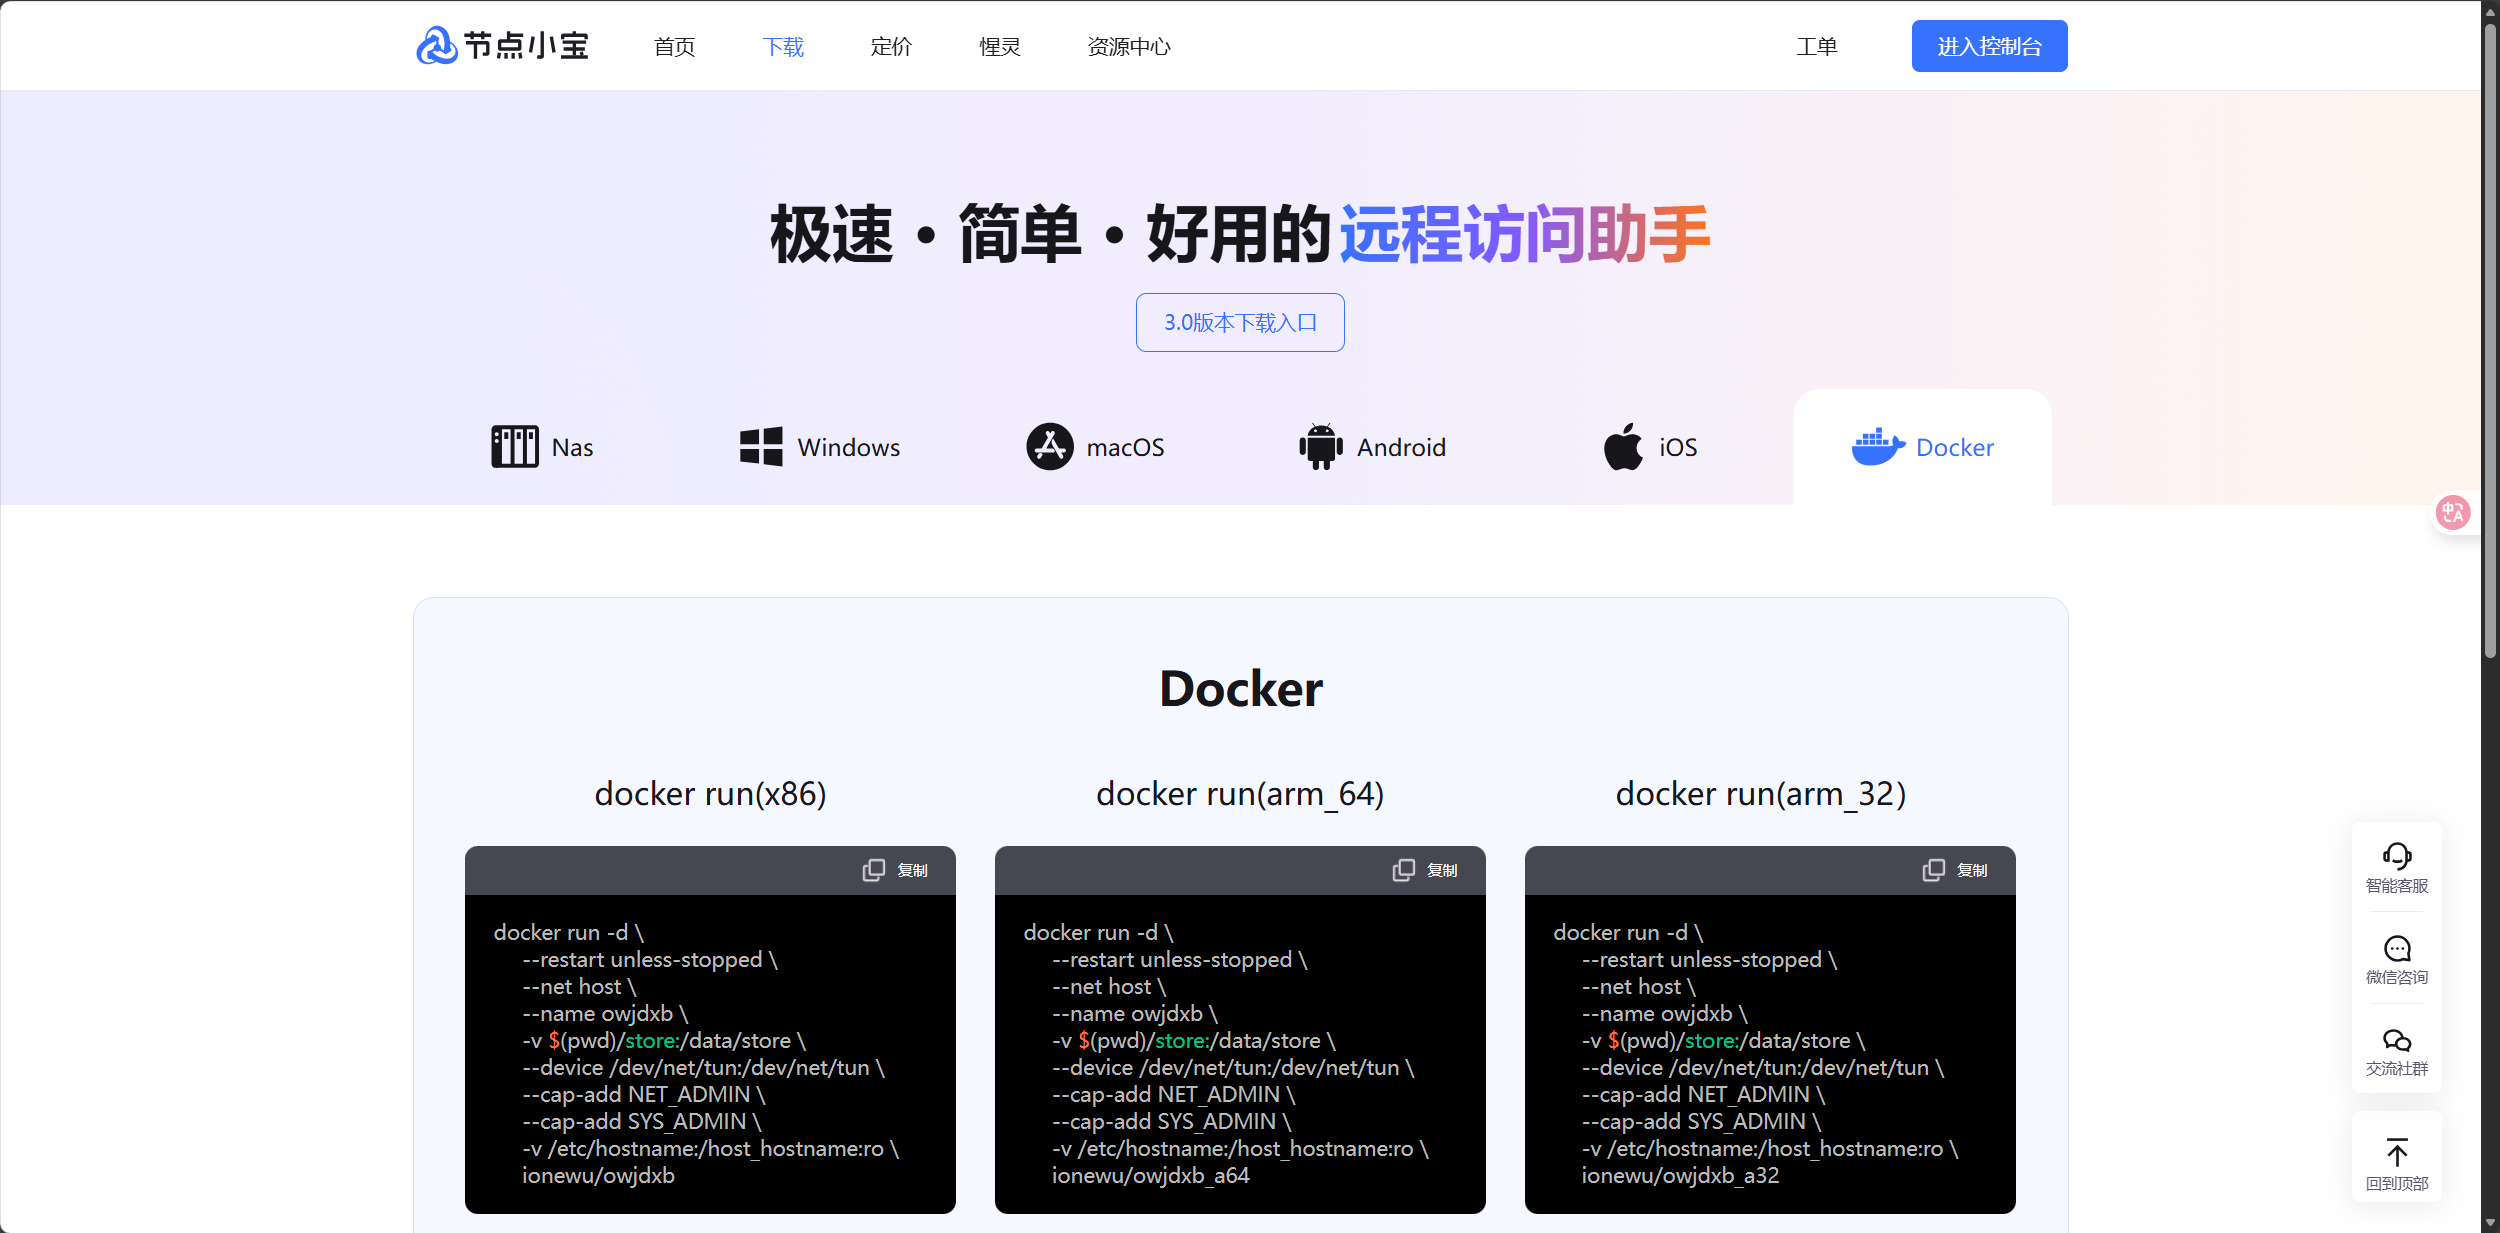Viewport: 2500px width, 1233px height.
Task: Open the 首页 nav menu item
Action: [x=674, y=47]
